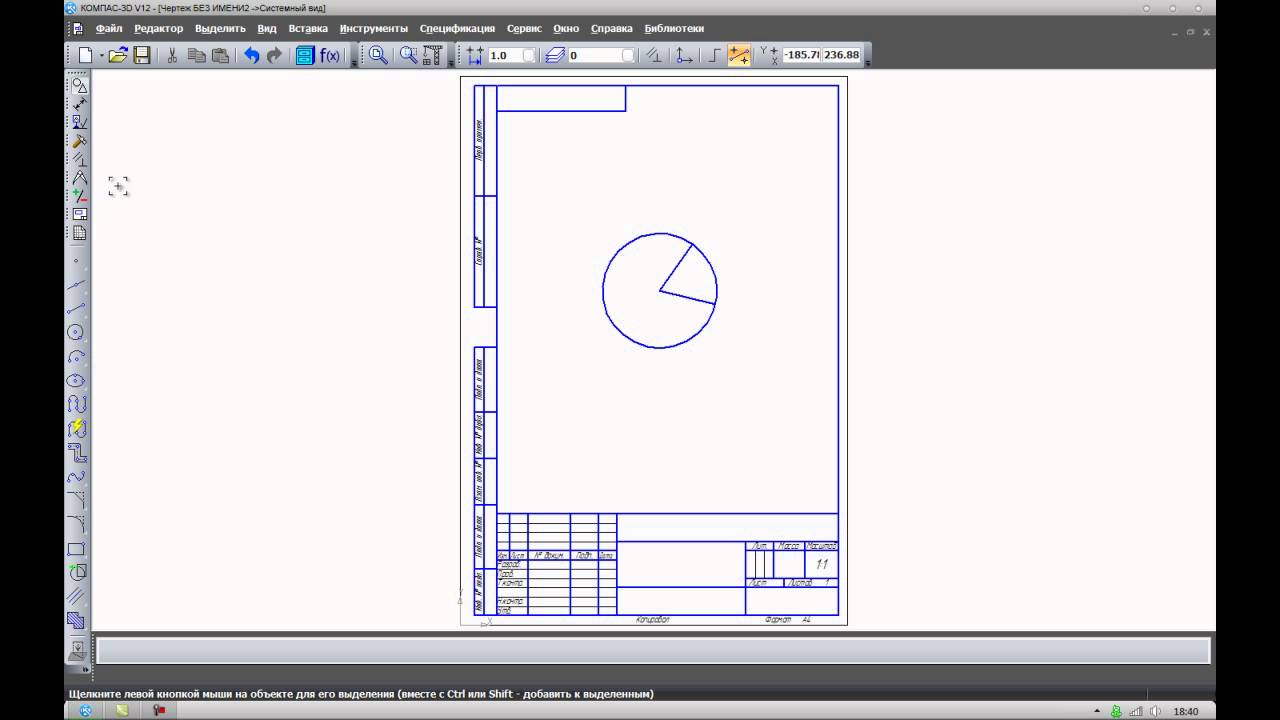Select the Fillet tool
This screenshot has height=720, width=1280.
tap(76, 525)
